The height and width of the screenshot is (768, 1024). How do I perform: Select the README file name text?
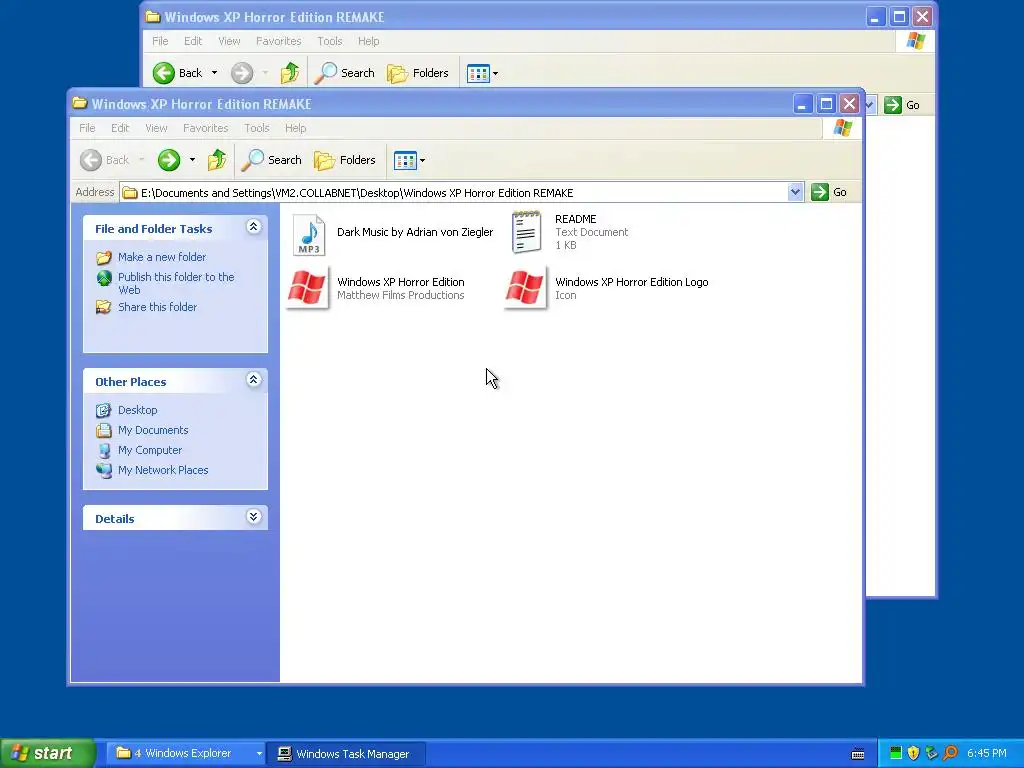[x=575, y=219]
